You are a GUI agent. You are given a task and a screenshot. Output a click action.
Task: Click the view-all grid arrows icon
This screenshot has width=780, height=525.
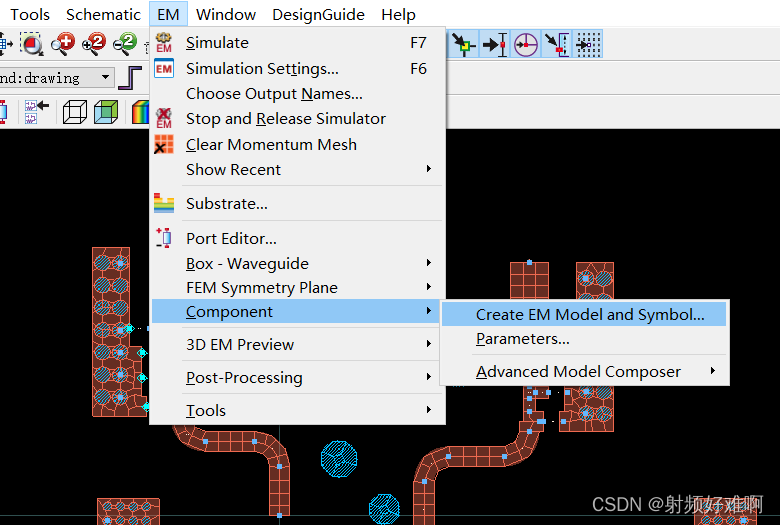click(x=5, y=44)
